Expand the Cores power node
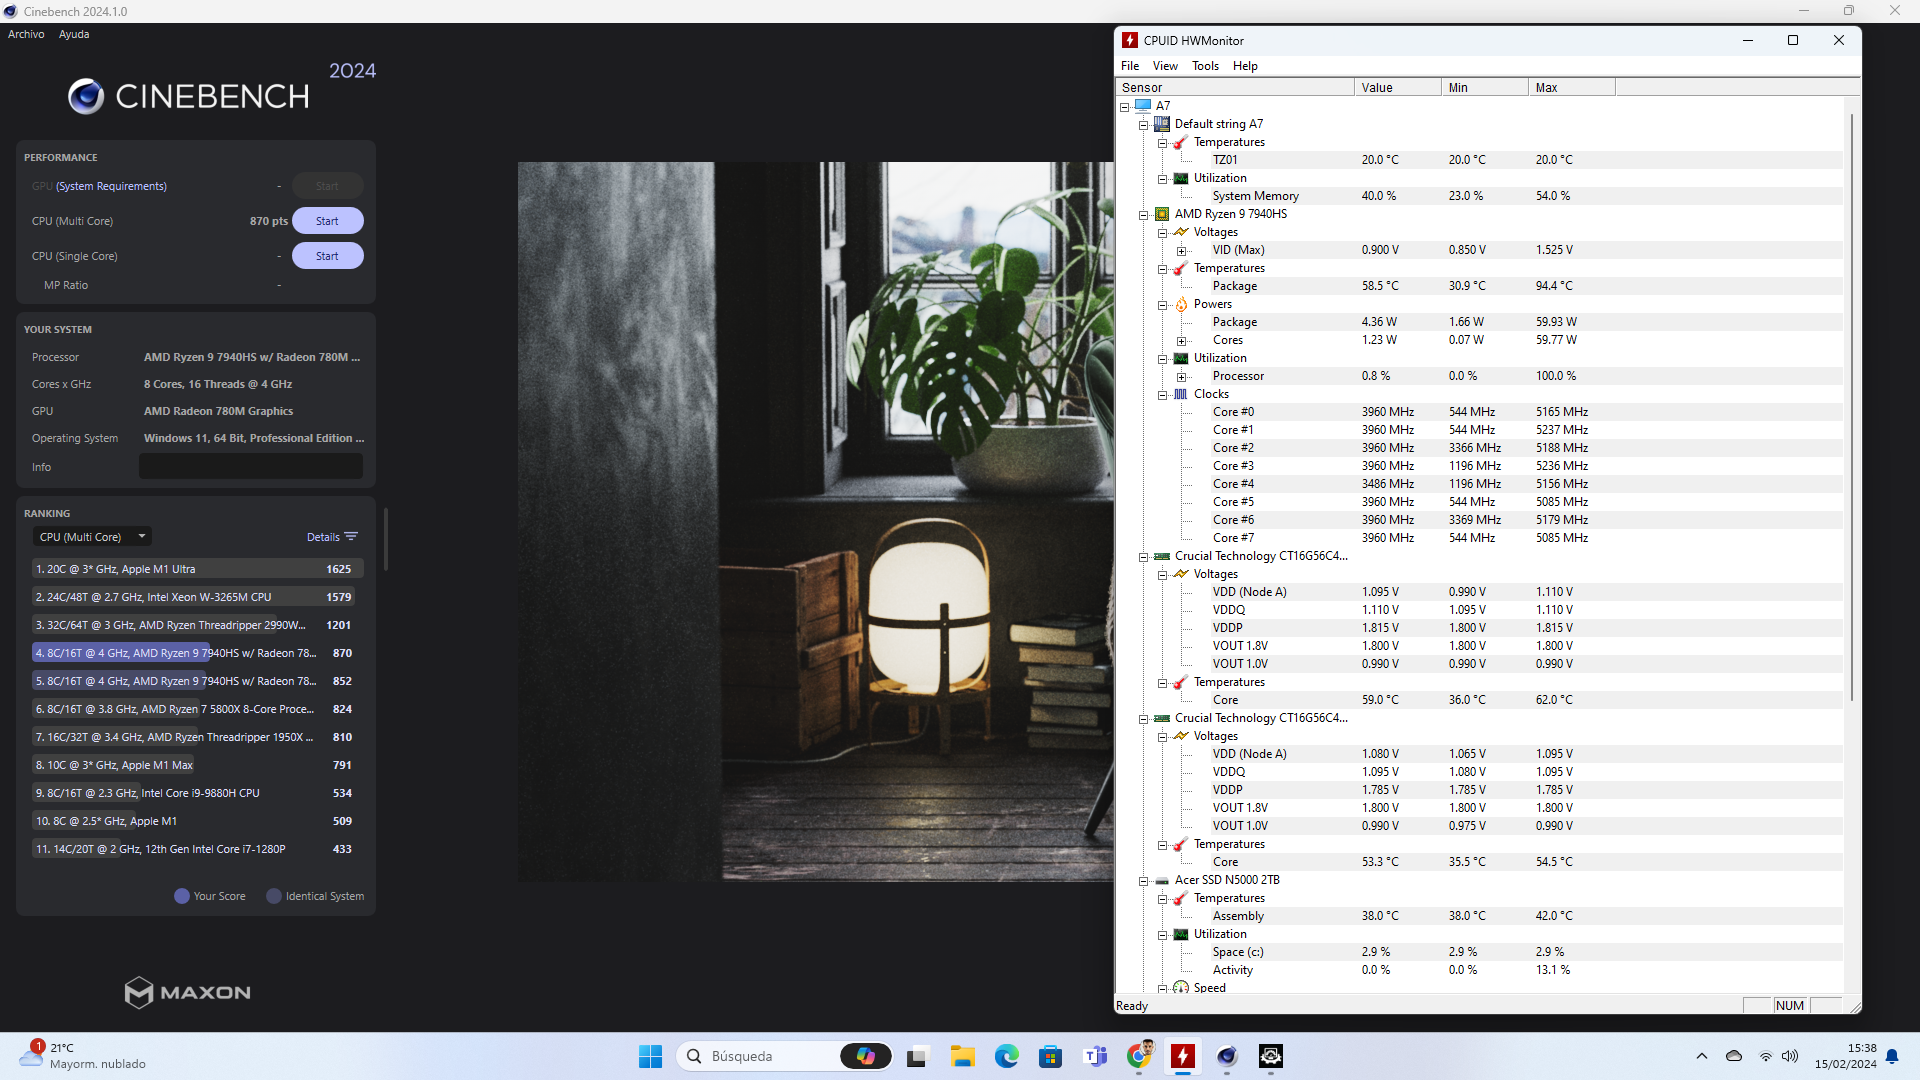Image resolution: width=1920 pixels, height=1080 pixels. (x=1181, y=340)
